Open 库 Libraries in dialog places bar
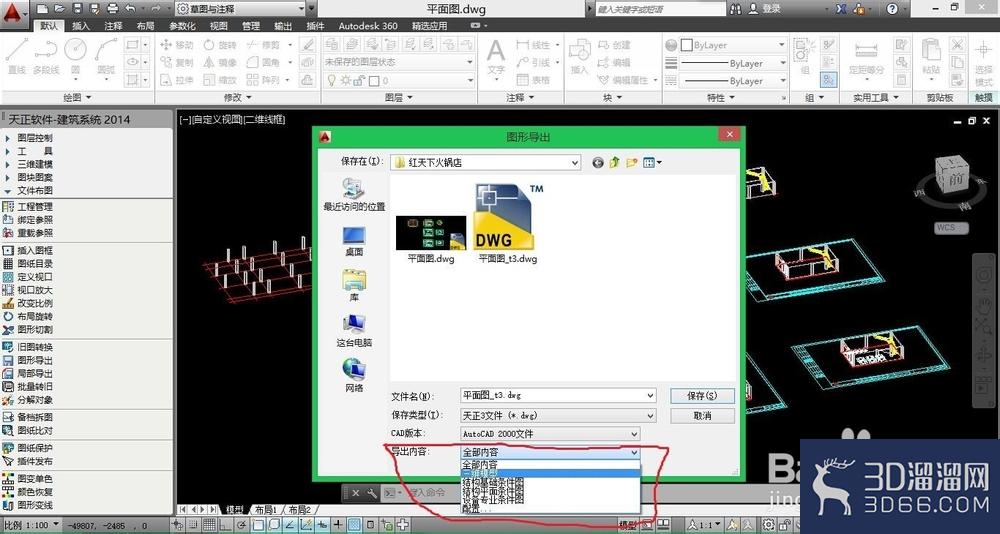Image resolution: width=1000 pixels, height=534 pixels. pyautogui.click(x=354, y=285)
